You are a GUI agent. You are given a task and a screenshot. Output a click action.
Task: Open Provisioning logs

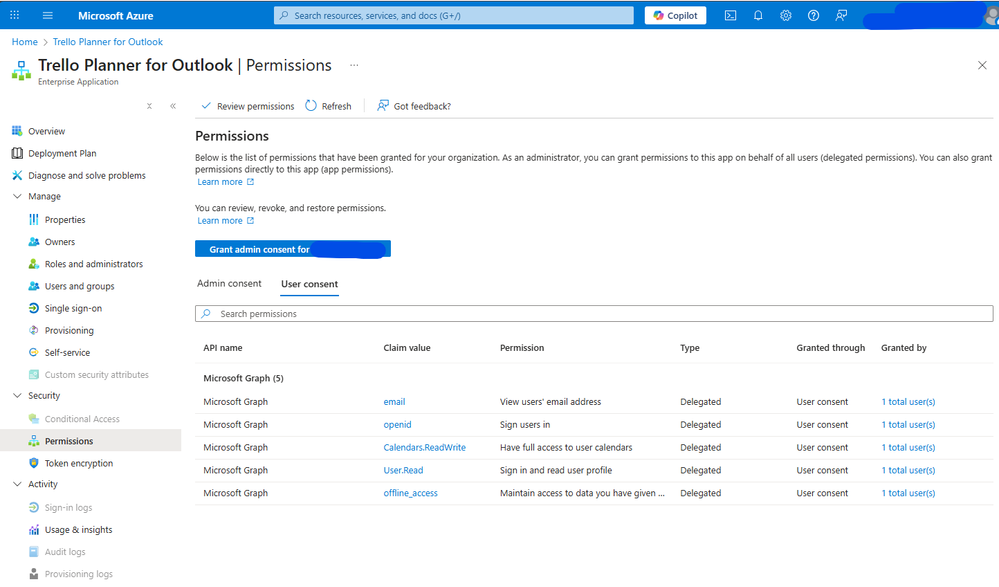(x=78, y=574)
